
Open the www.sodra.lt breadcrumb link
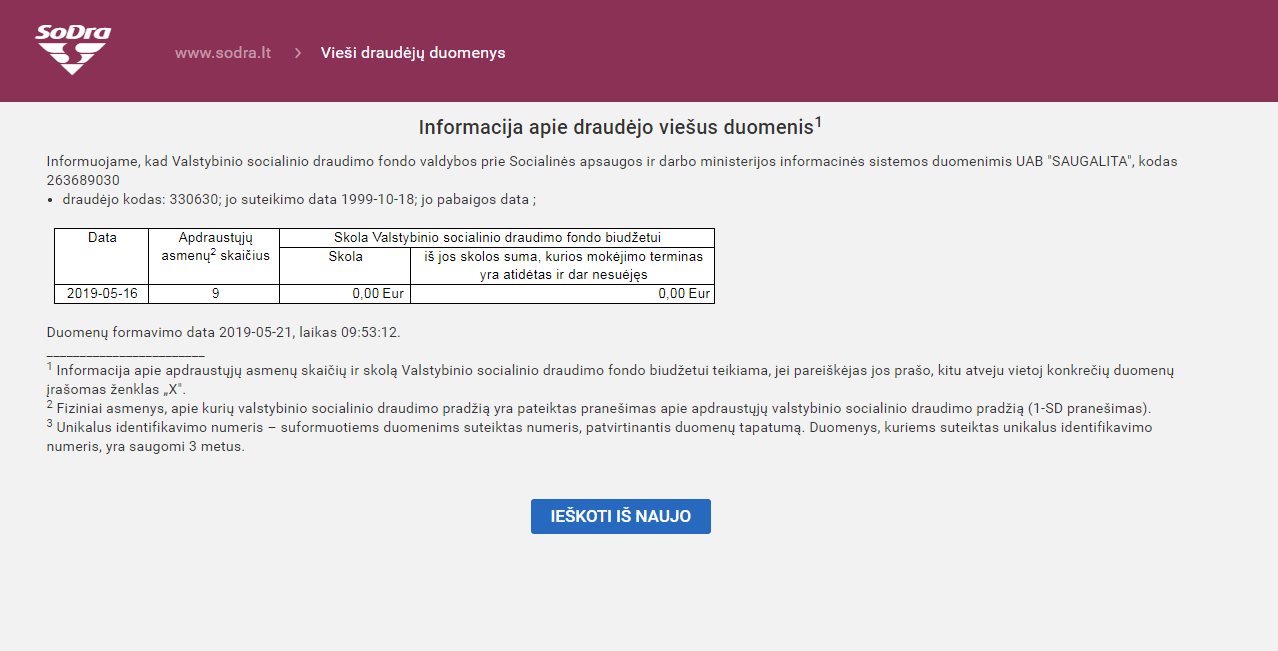223,53
